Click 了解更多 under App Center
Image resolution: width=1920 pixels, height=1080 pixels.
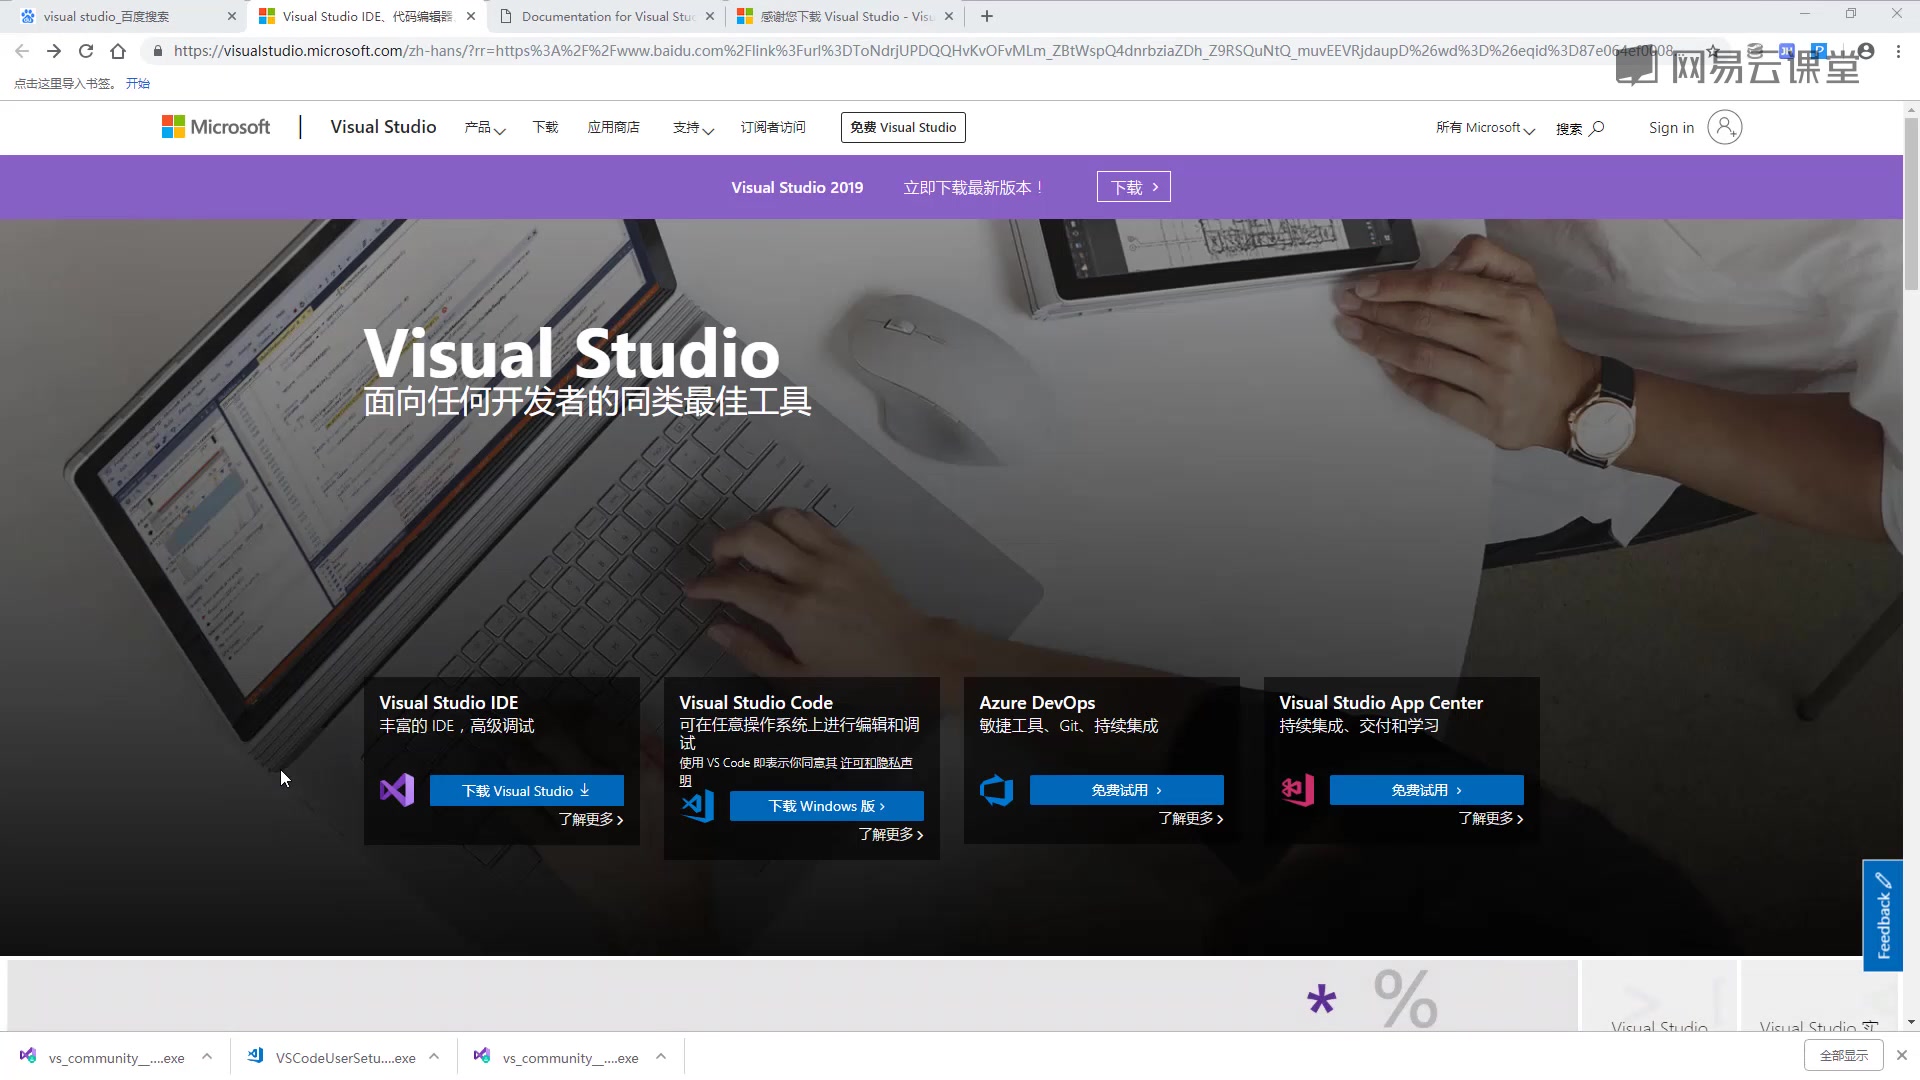1491,818
